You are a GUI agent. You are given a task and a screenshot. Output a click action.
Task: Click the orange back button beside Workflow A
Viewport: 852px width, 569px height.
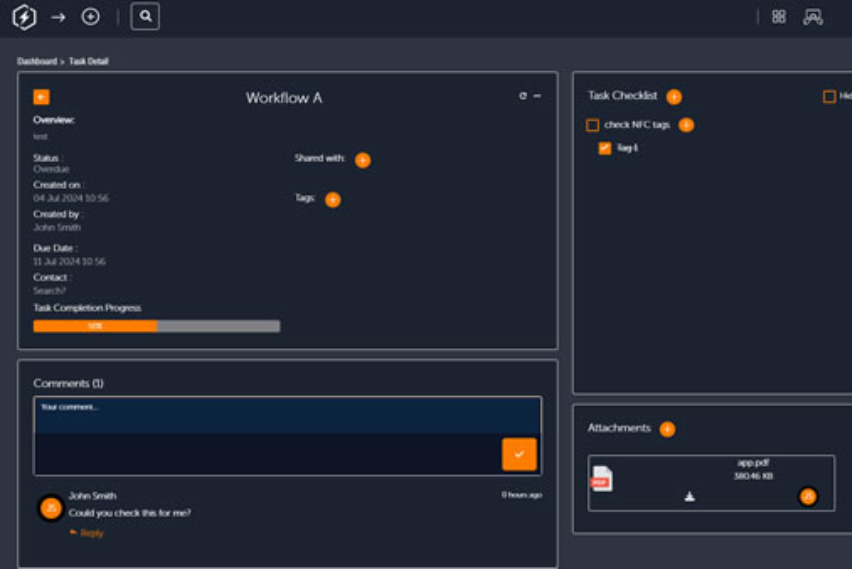41,97
